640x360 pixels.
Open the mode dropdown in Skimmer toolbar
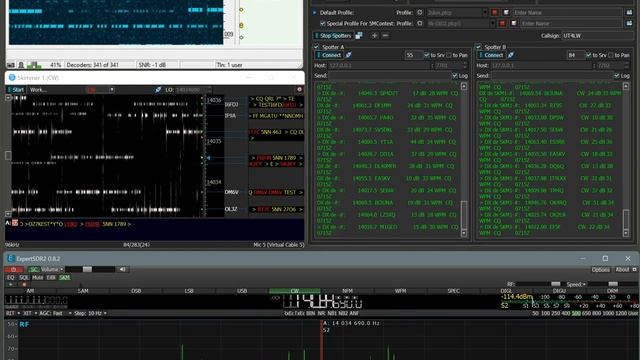tap(111, 90)
